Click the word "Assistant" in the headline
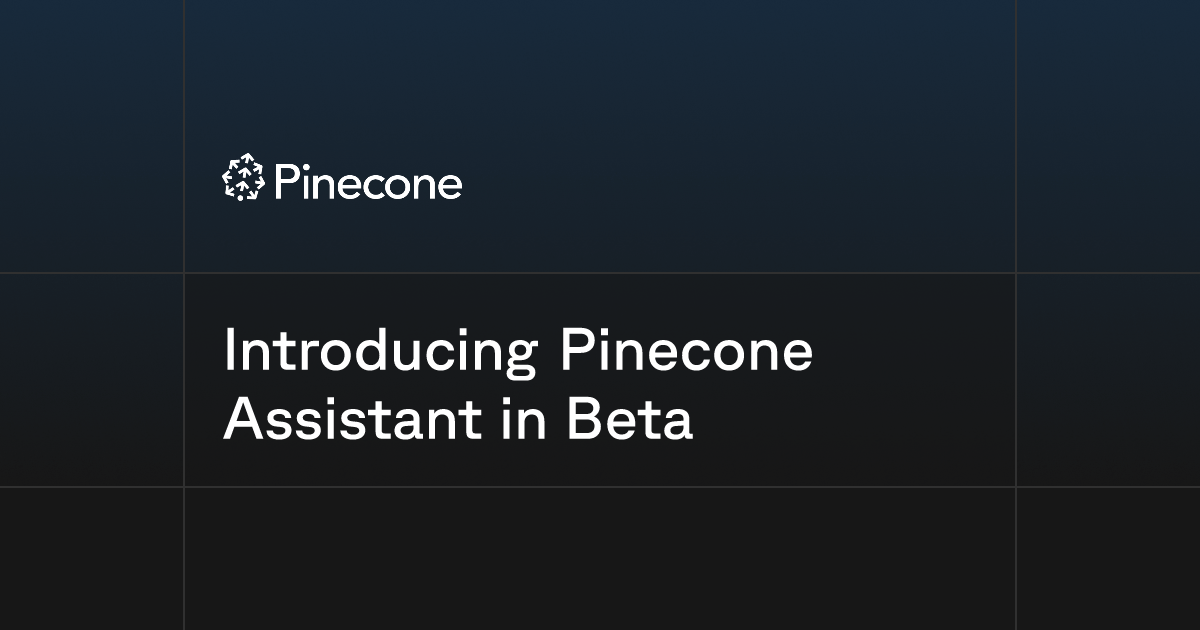 (352, 420)
